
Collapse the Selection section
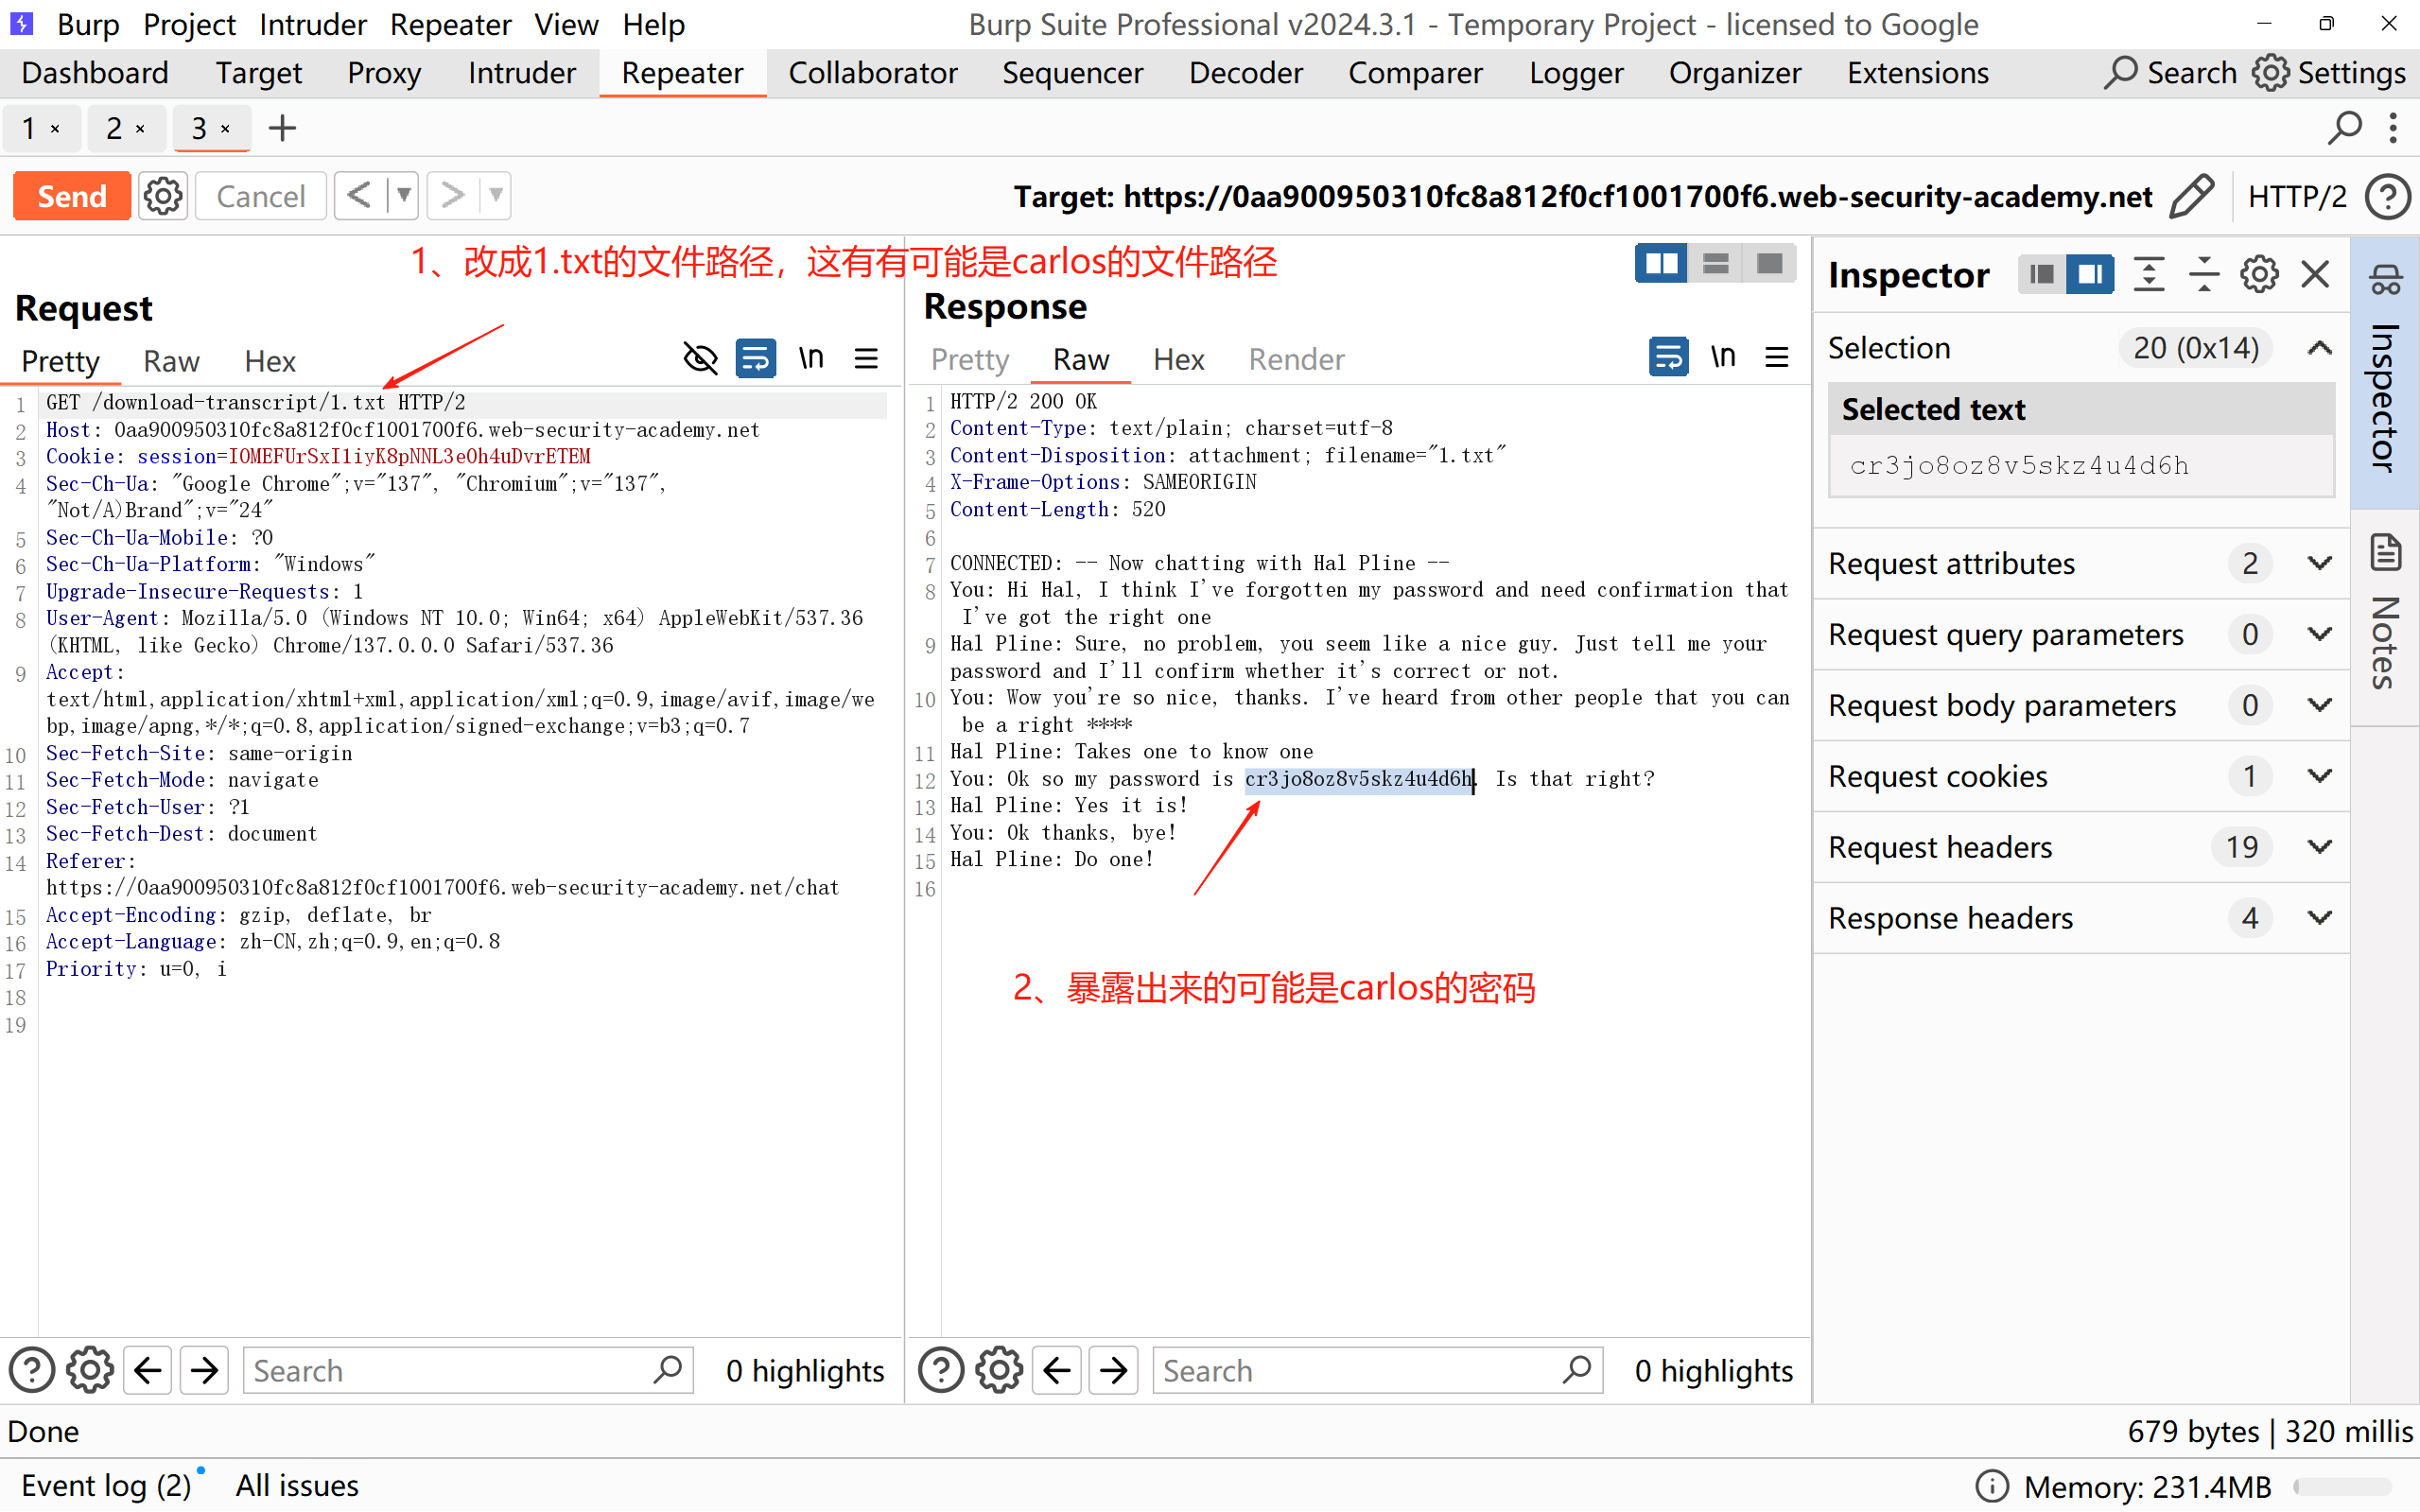point(2319,348)
